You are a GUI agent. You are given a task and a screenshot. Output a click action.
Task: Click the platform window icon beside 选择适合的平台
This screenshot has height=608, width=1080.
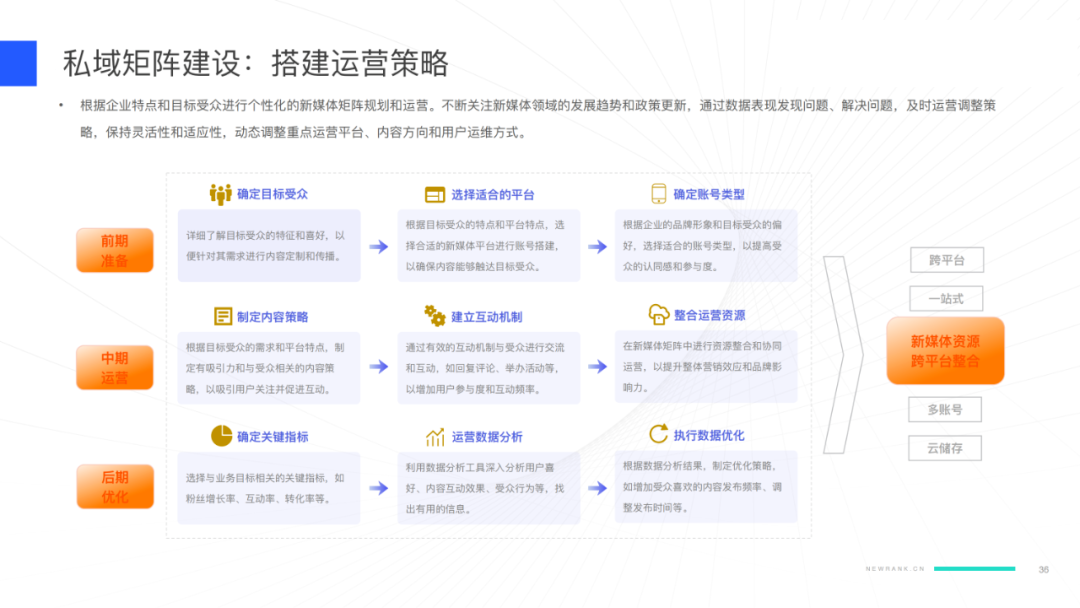pos(435,195)
